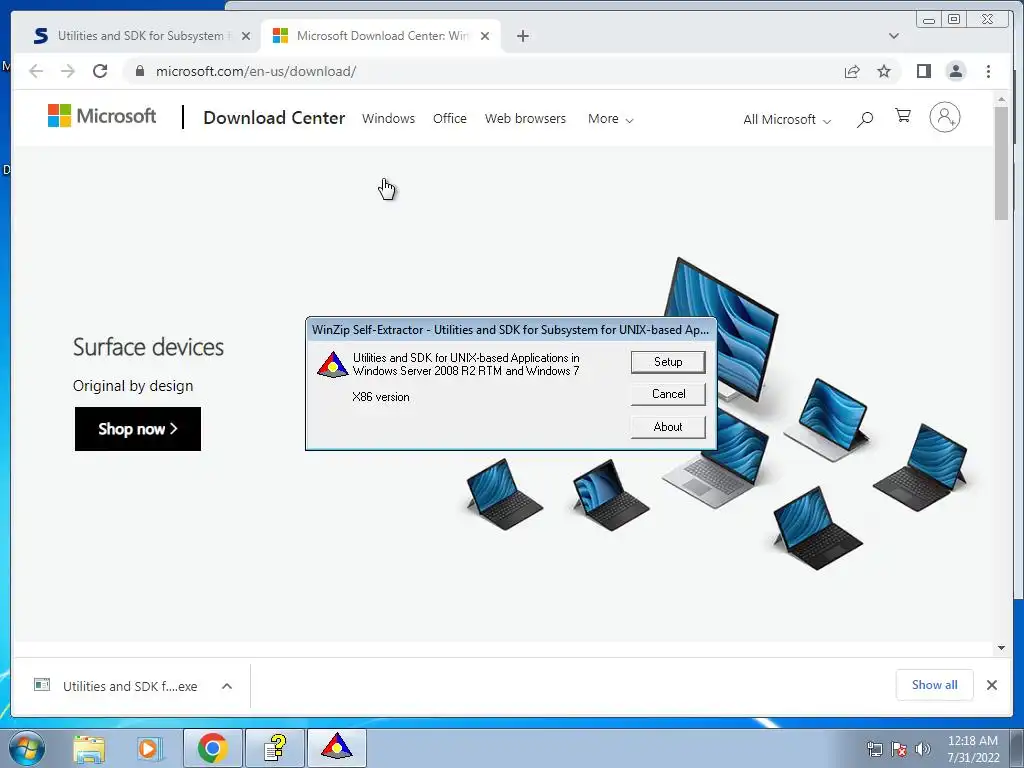Click Setup in the WinZip Self-Extractor dialog

667,362
